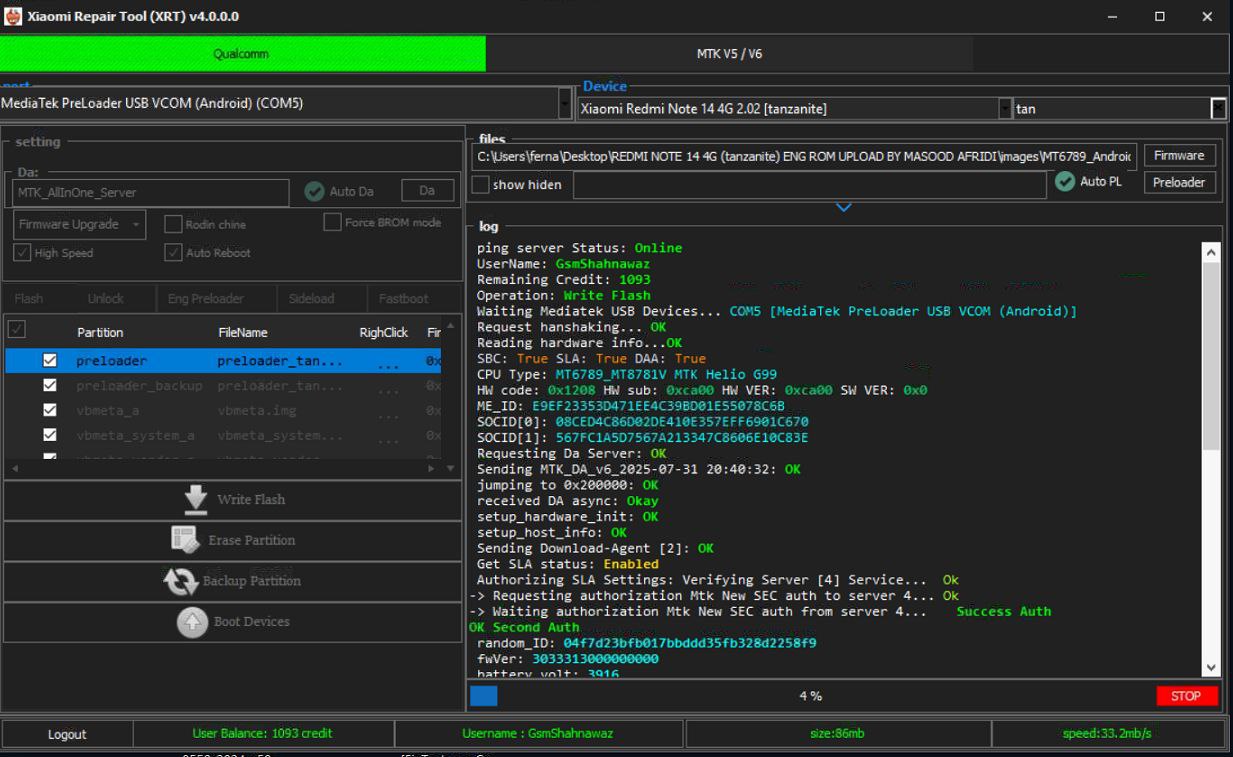Screen dimensions: 1233x757
Task: Toggle the Auto Reboot checkbox
Action: (x=173, y=253)
